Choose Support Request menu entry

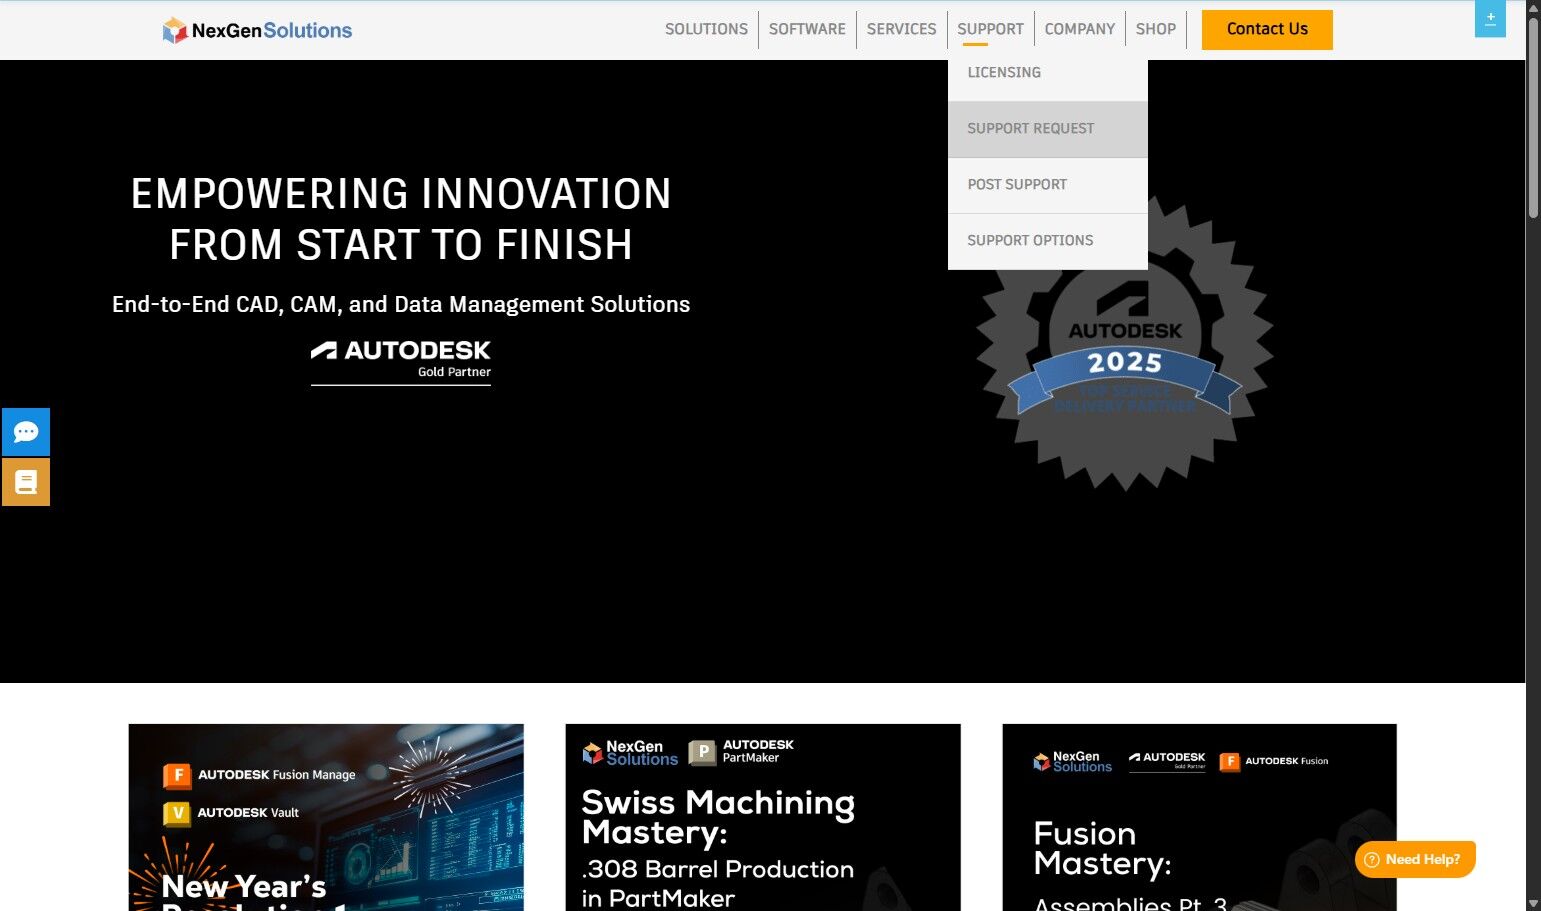[x=1048, y=129]
